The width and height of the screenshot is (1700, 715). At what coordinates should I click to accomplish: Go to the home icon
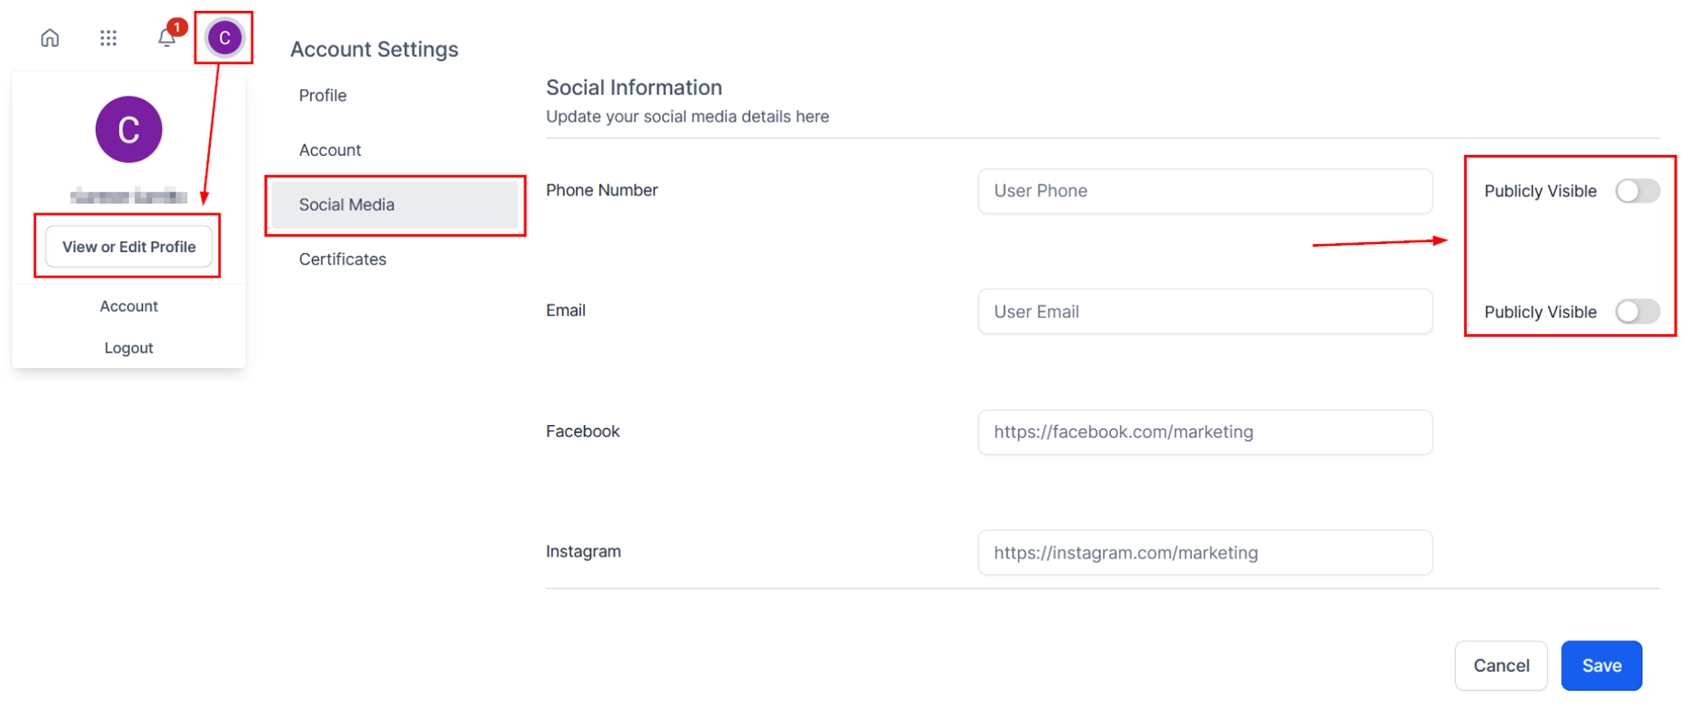pos(50,38)
